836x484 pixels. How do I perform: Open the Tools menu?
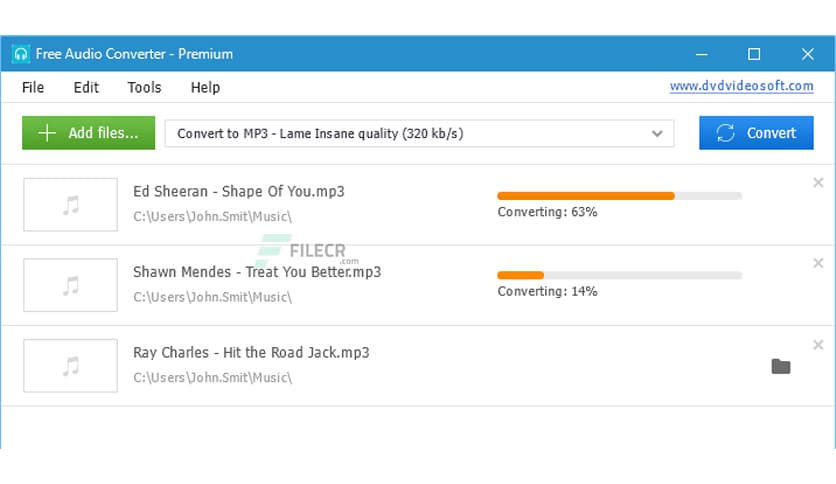coord(144,87)
